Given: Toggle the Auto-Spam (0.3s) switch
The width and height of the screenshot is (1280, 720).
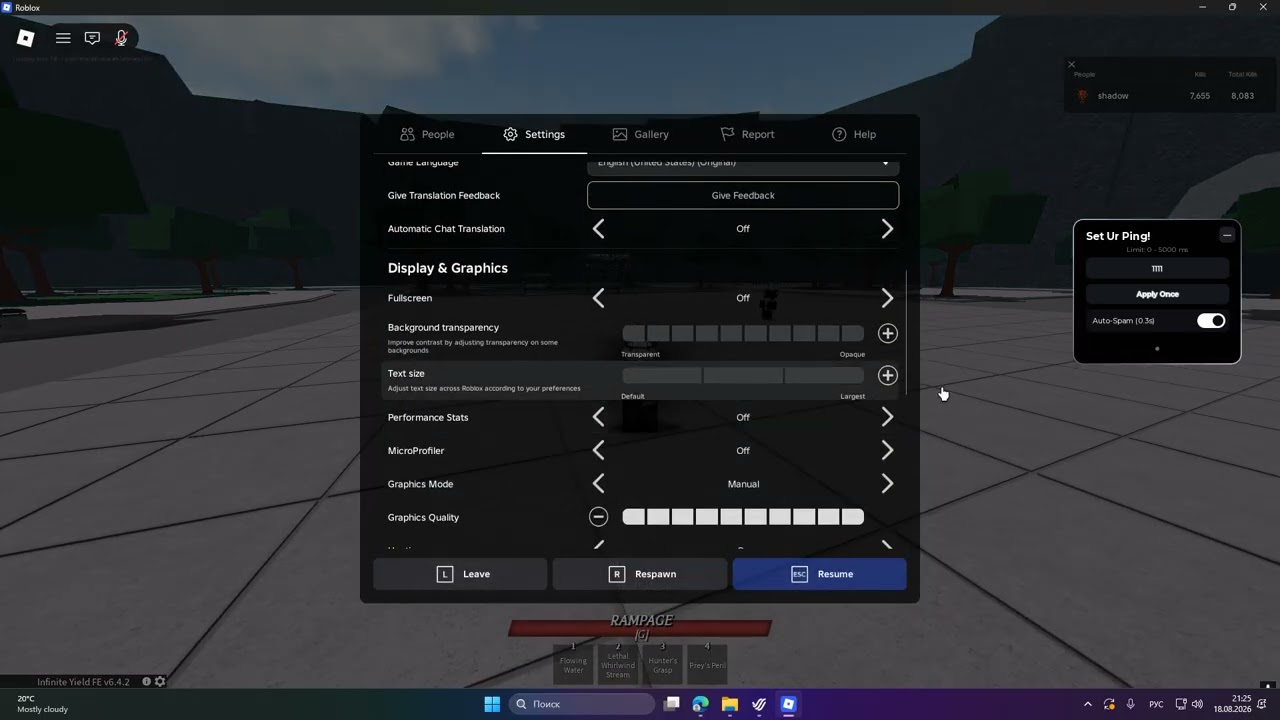Looking at the screenshot, I should pyautogui.click(x=1211, y=321).
